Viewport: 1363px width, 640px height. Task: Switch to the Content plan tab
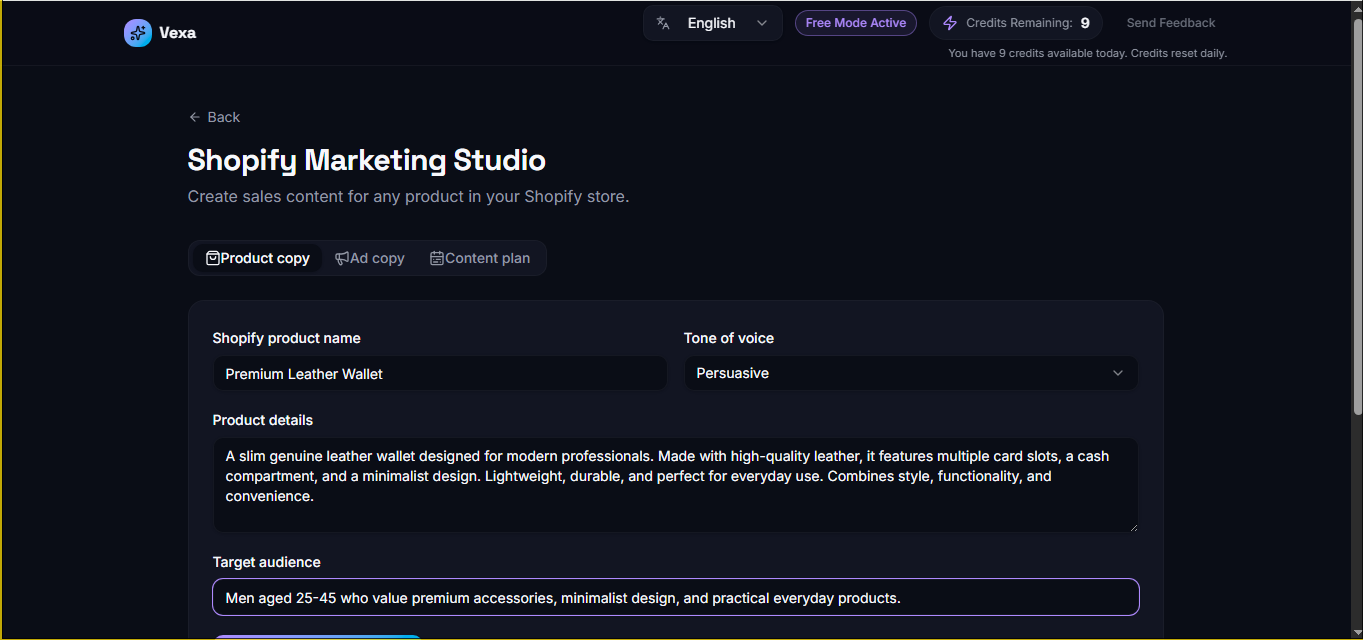click(480, 258)
